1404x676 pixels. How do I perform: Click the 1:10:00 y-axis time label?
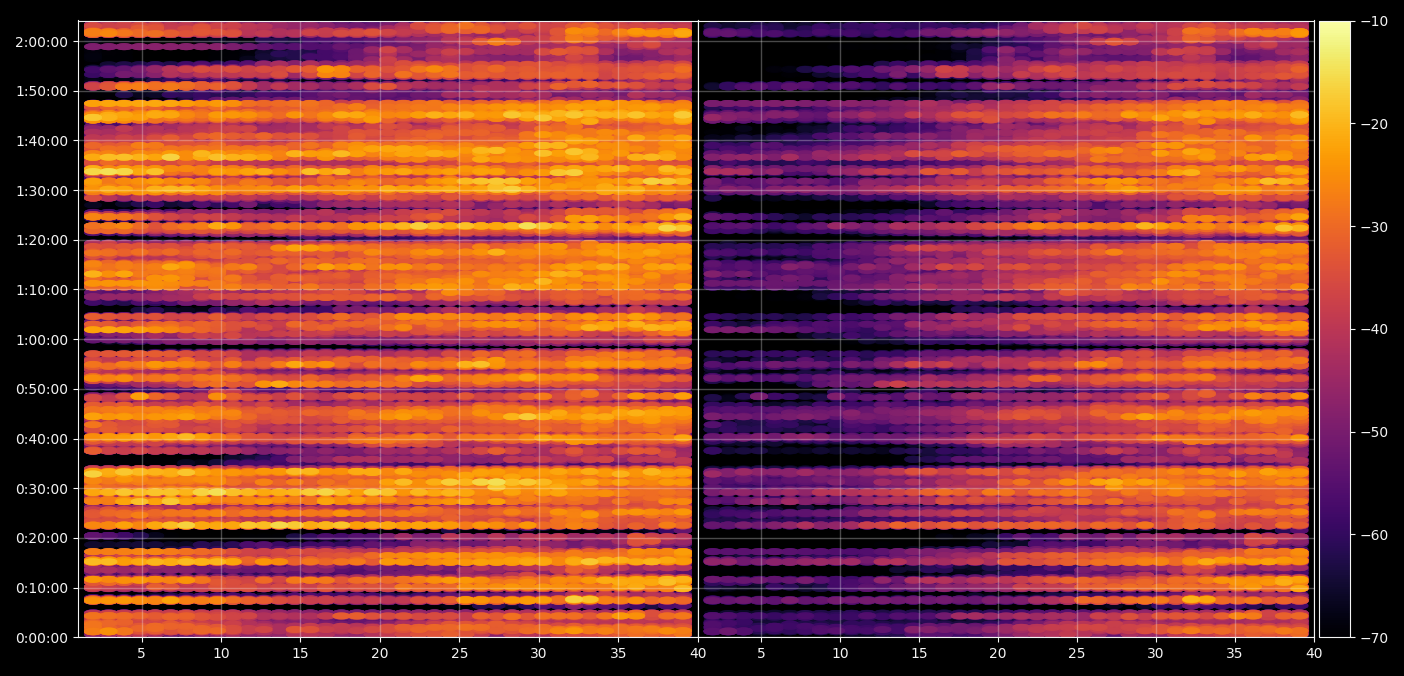pos(41,290)
